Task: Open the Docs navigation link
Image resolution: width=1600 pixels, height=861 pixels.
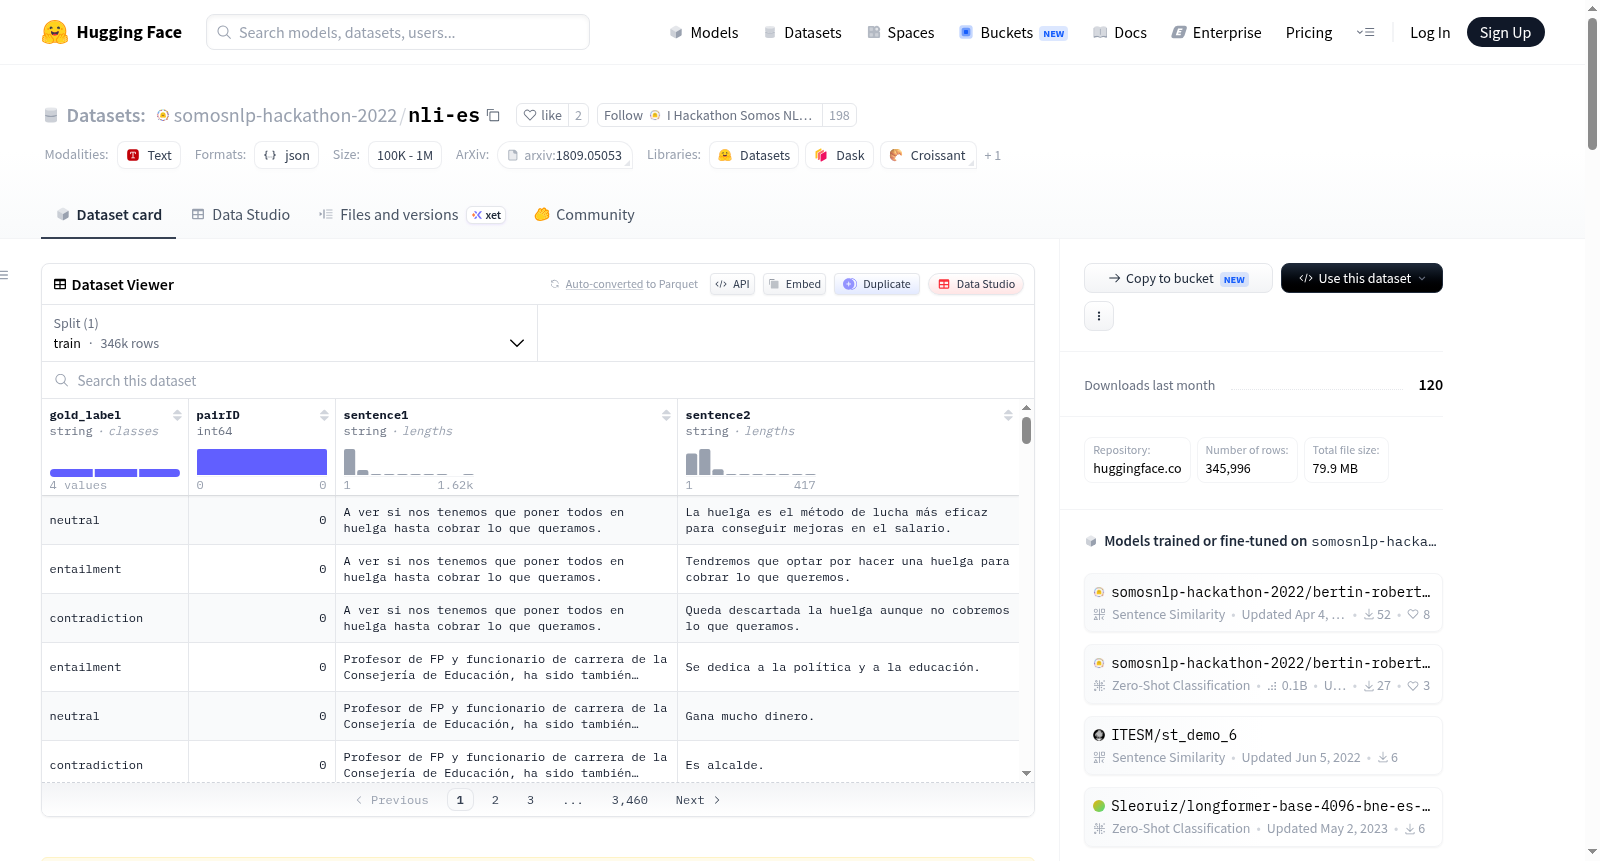Action: click(1120, 32)
